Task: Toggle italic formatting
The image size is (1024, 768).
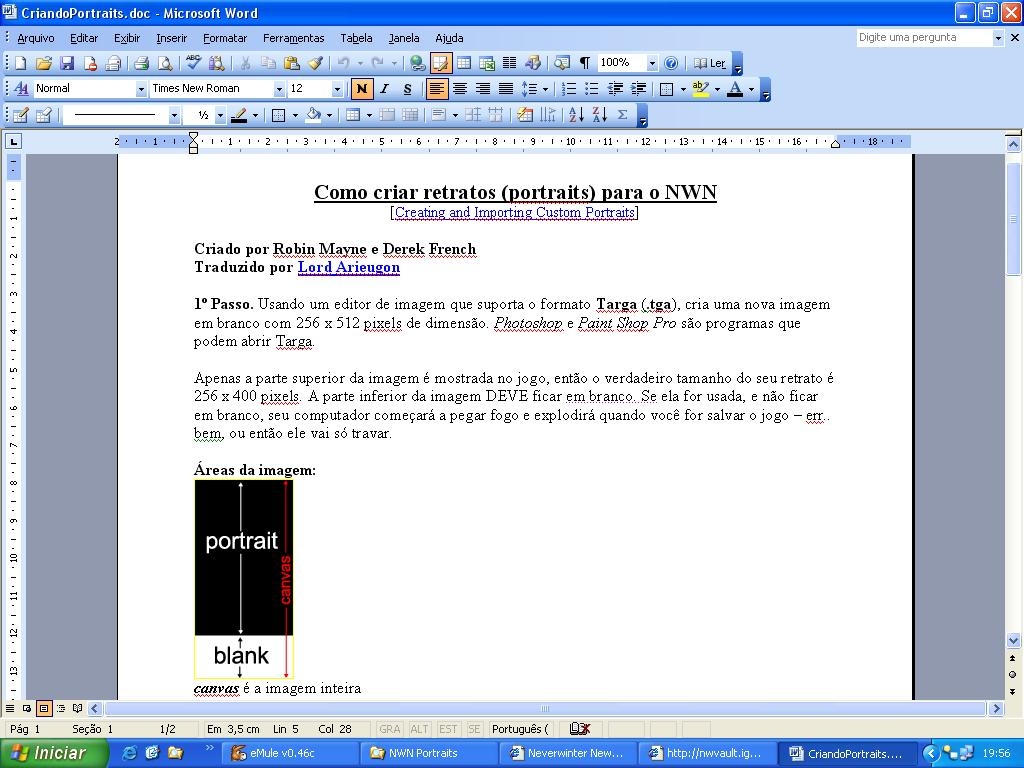Action: (384, 89)
